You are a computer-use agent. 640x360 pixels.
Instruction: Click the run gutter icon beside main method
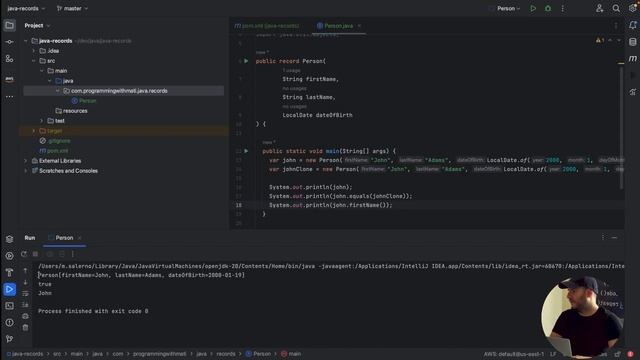pos(246,151)
